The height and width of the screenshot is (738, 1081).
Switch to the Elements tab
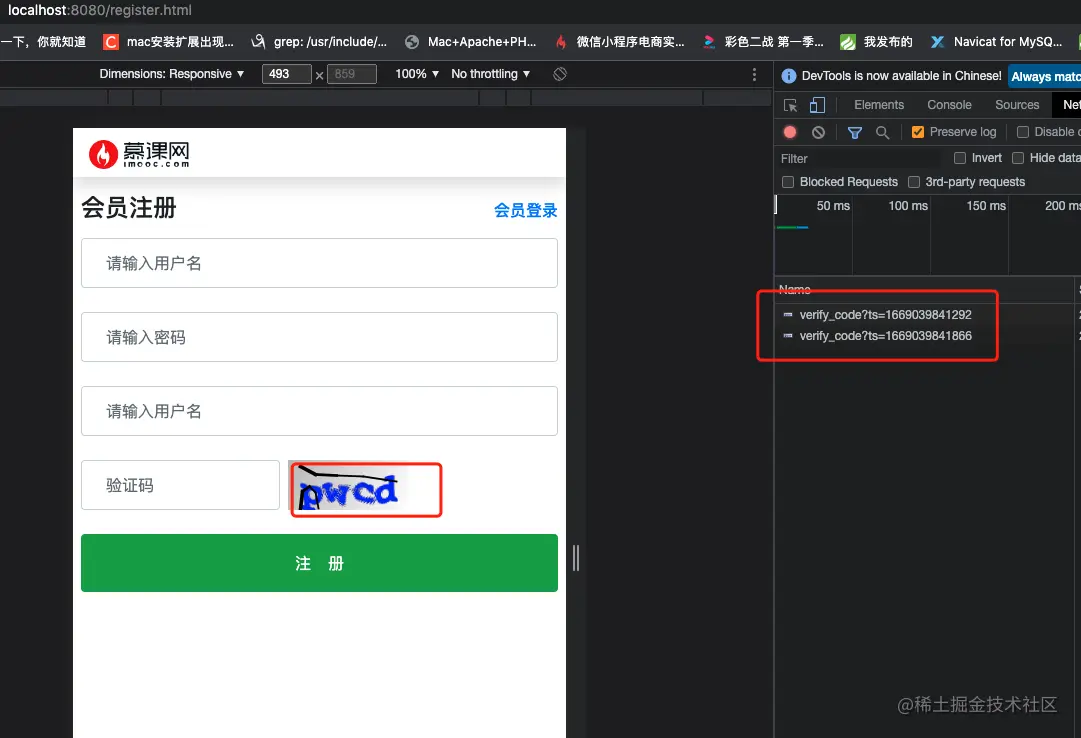click(879, 105)
